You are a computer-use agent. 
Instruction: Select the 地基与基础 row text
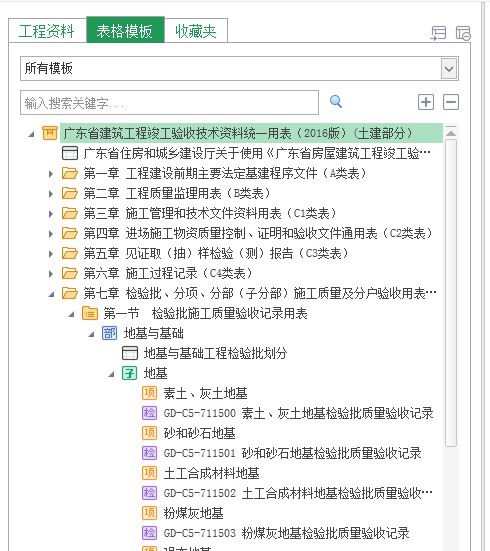click(x=154, y=333)
